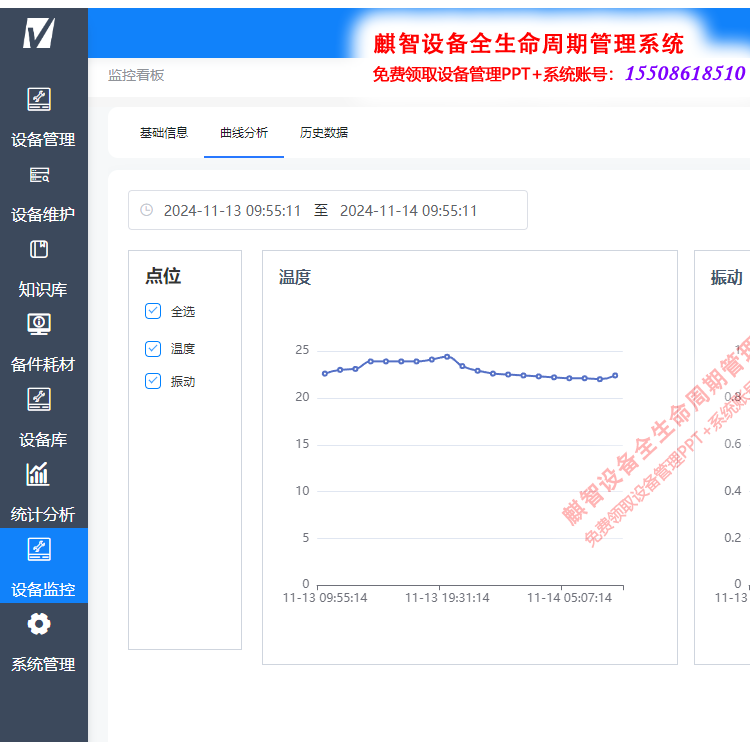
Task: Click the 监控看板 breadcrumb link
Action: pos(136,75)
